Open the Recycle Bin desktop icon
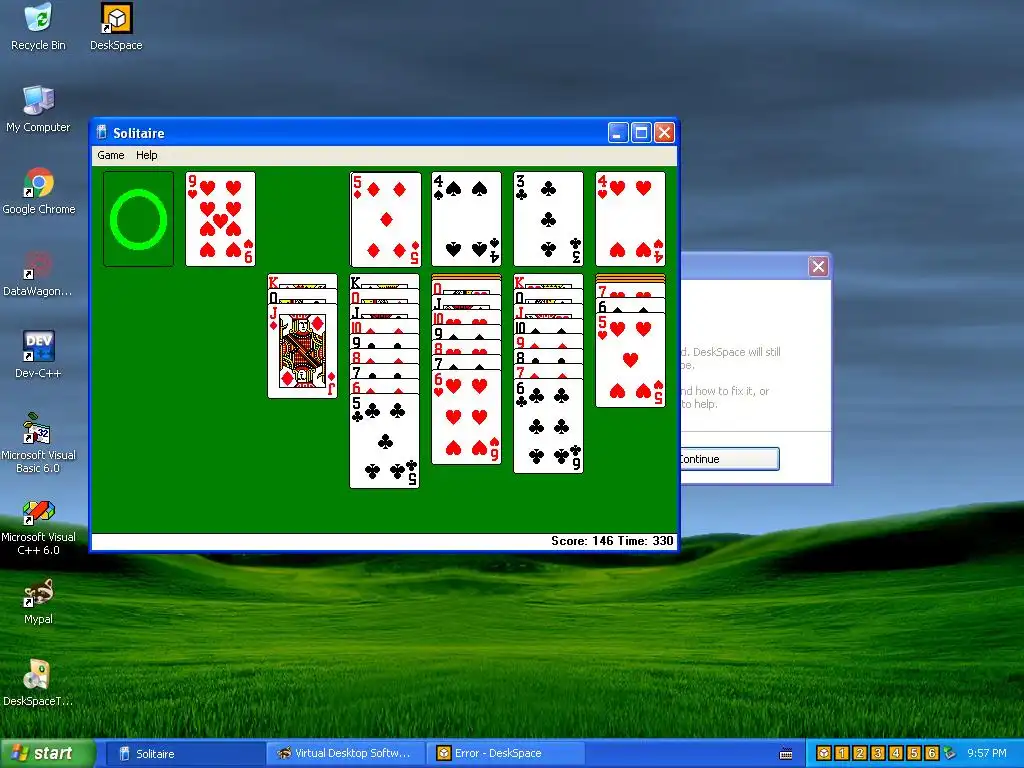Image resolution: width=1024 pixels, height=768 pixels. (39, 27)
